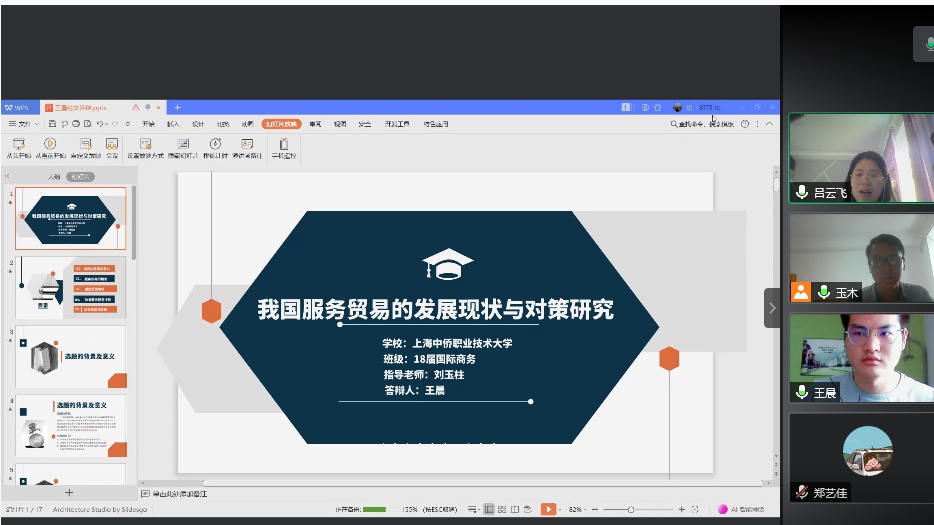Select the 大纲 (Outline) panel tab
Screen dimensions: 934x525
54,177
